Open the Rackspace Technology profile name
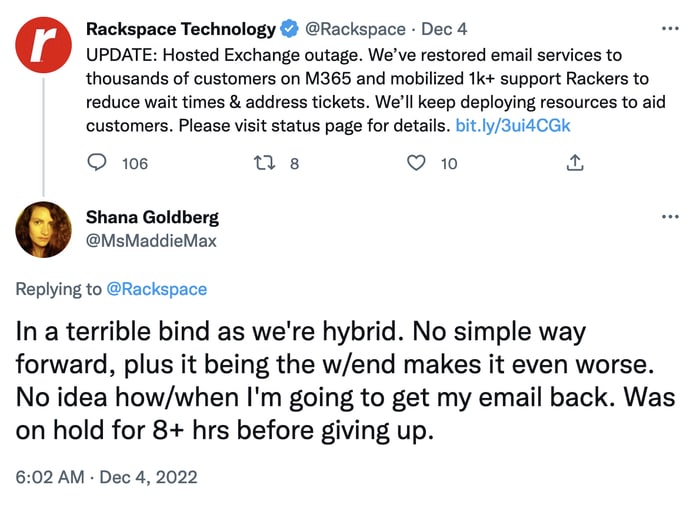The width and height of the screenshot is (700, 505). (x=181, y=29)
